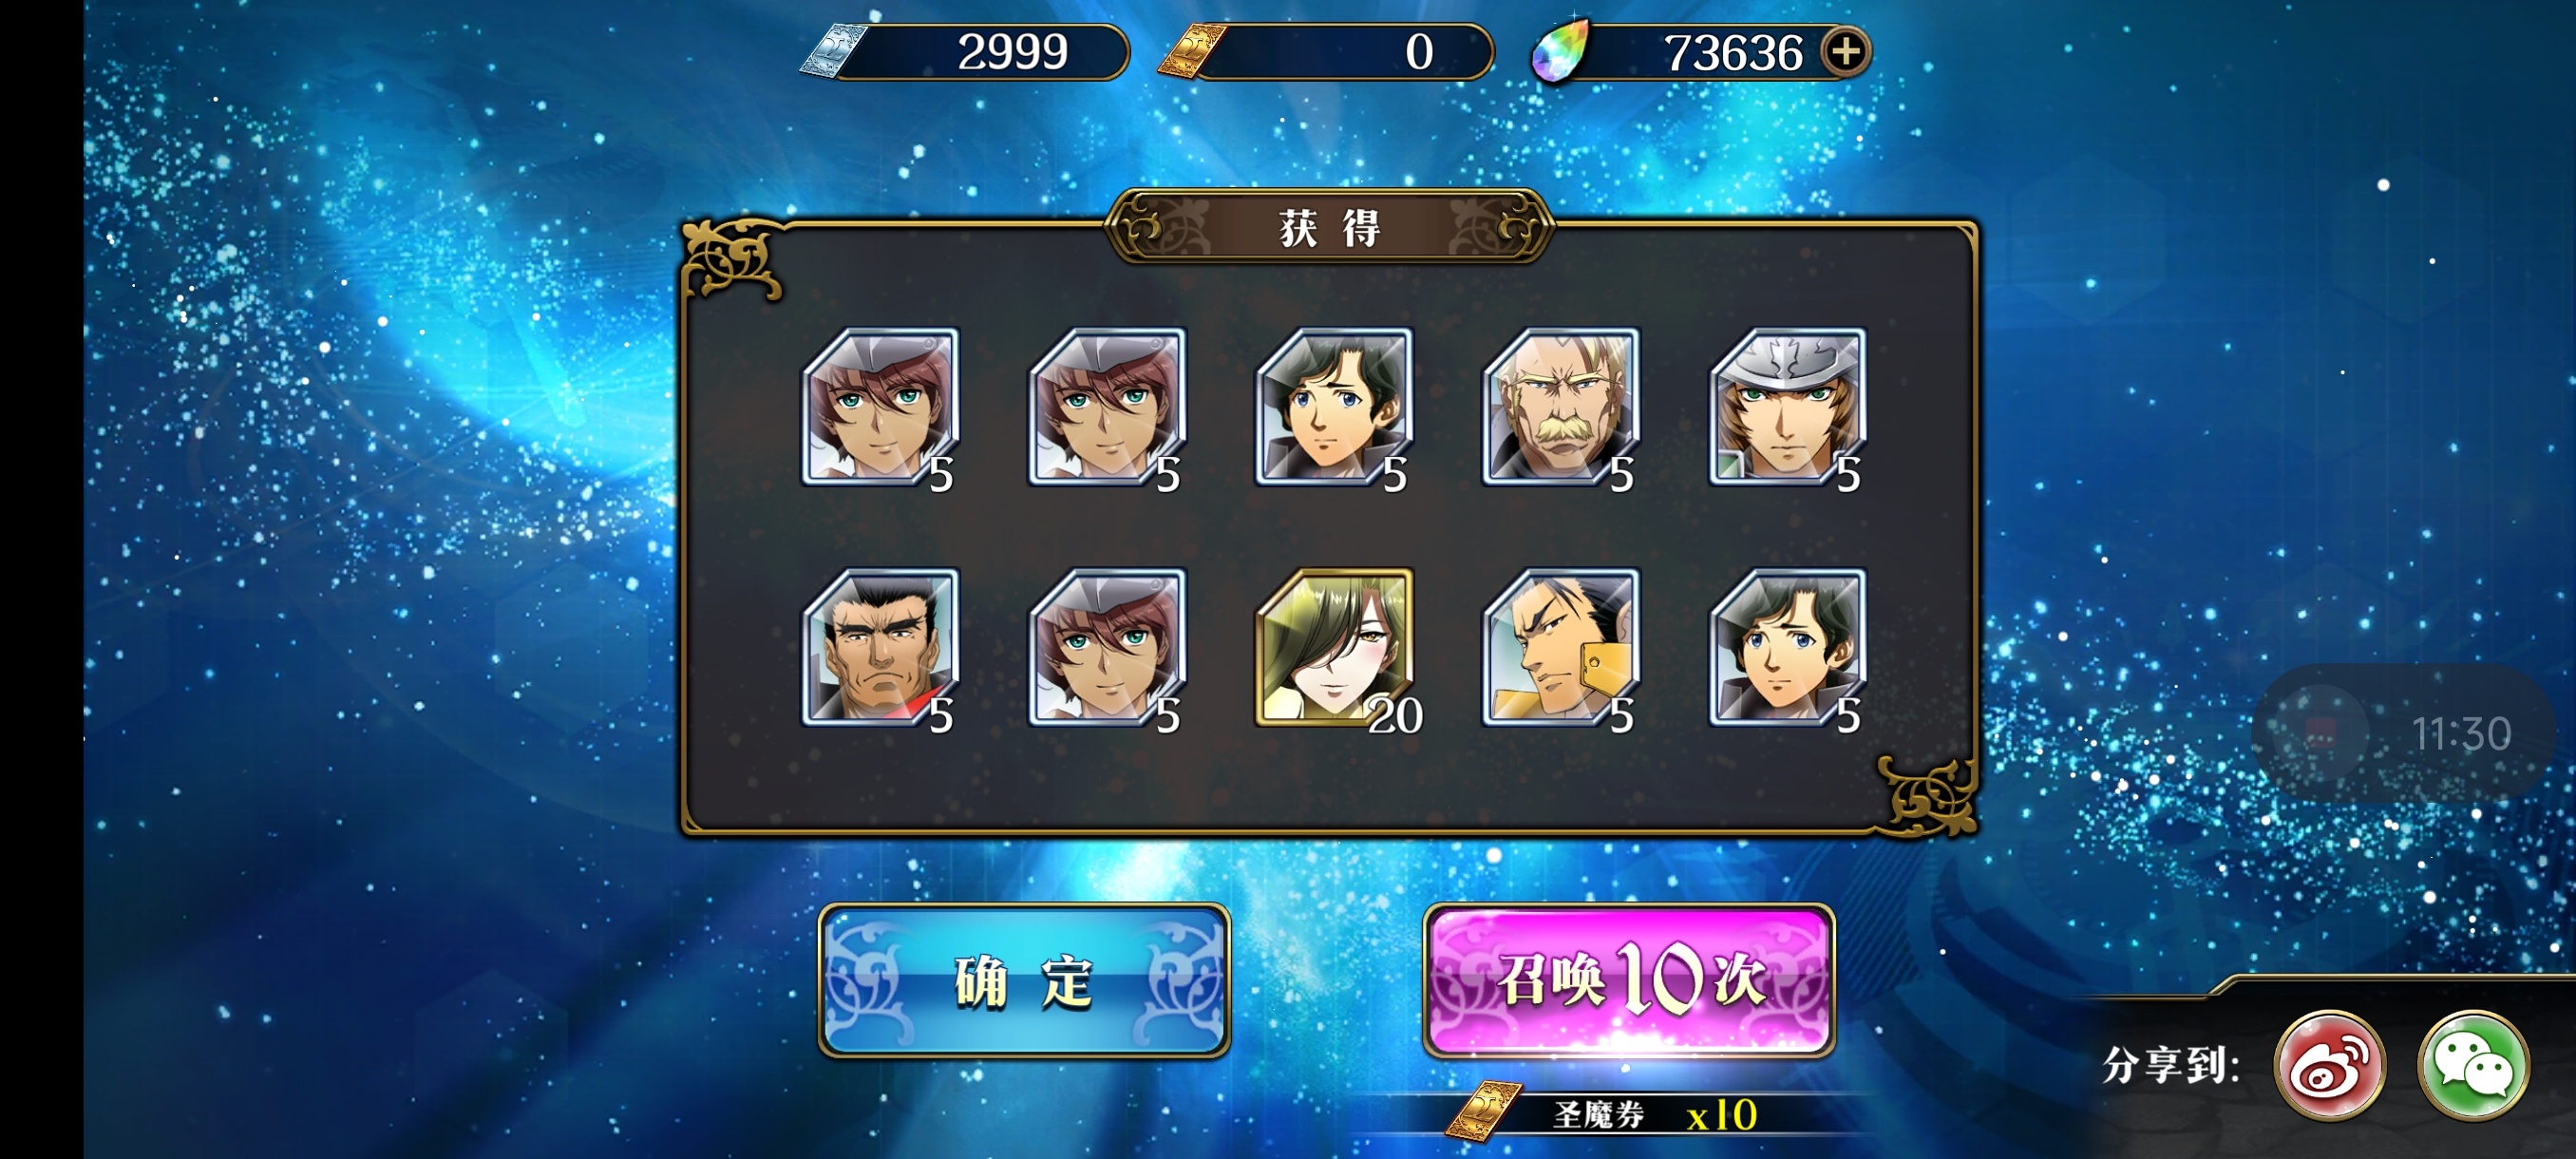Screen dimensions: 2576x1159
Task: Tap the gold 圣魔券 ticket icon
Action: tap(1483, 1112)
